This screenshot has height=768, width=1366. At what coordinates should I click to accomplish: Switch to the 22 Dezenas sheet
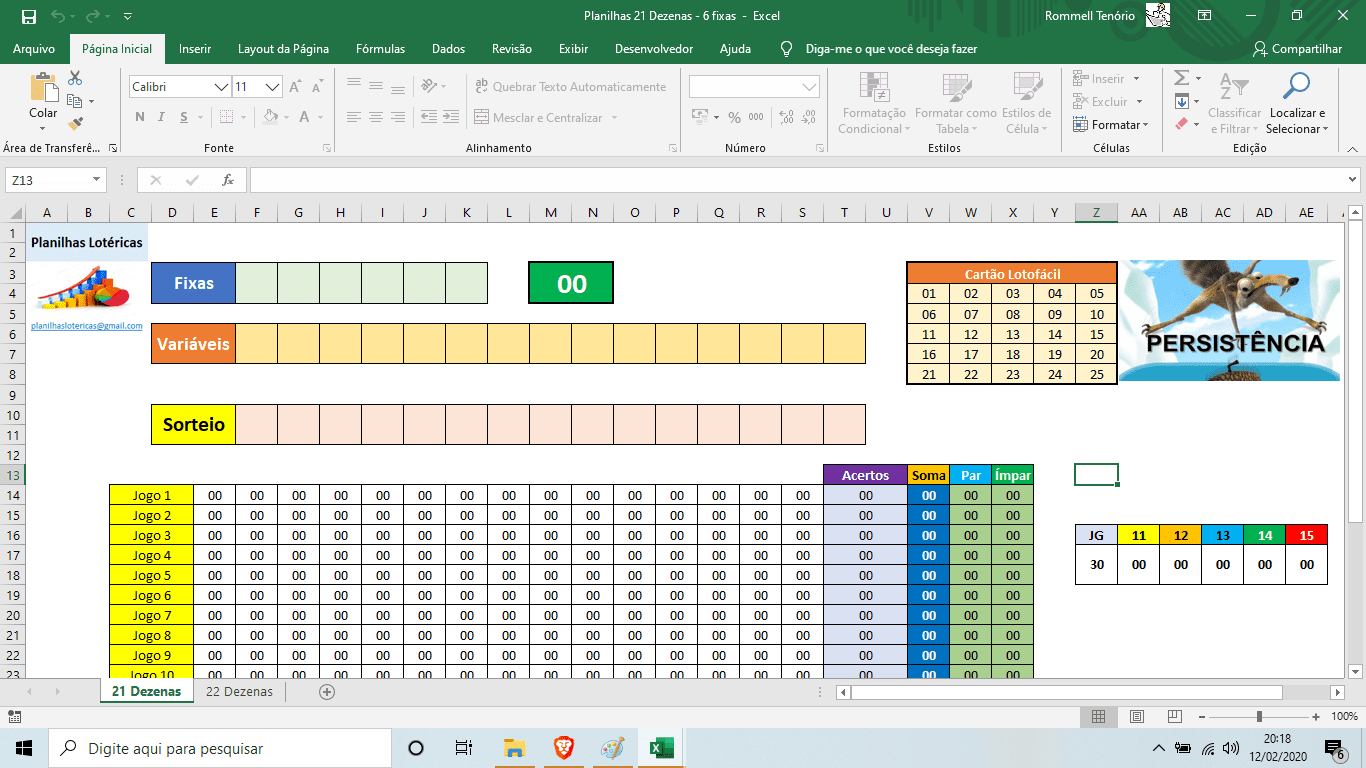pyautogui.click(x=239, y=691)
